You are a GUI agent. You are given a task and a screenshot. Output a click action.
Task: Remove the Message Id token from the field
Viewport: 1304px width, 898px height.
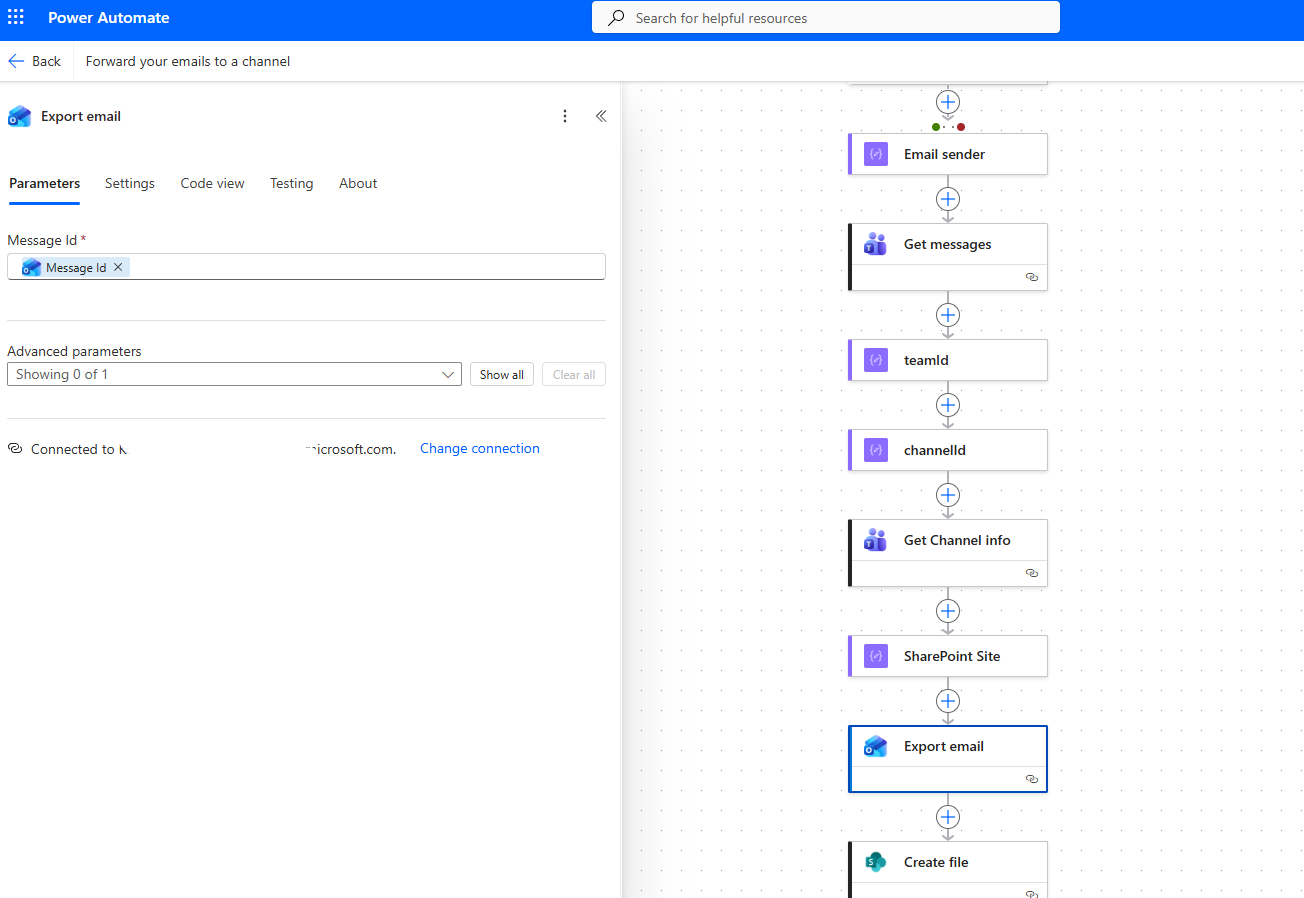pyautogui.click(x=118, y=267)
